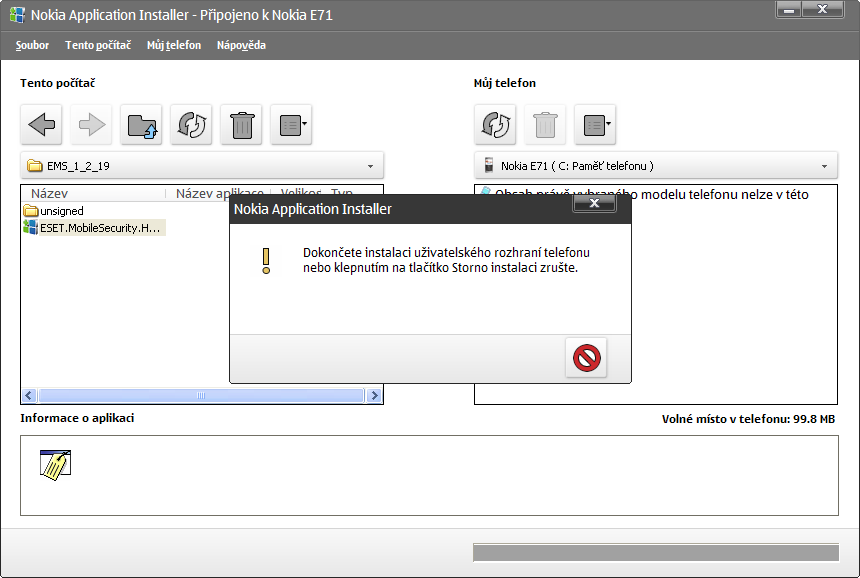Open view options menu for Tento počítač
Screen dimensions: 860x578
[291, 124]
